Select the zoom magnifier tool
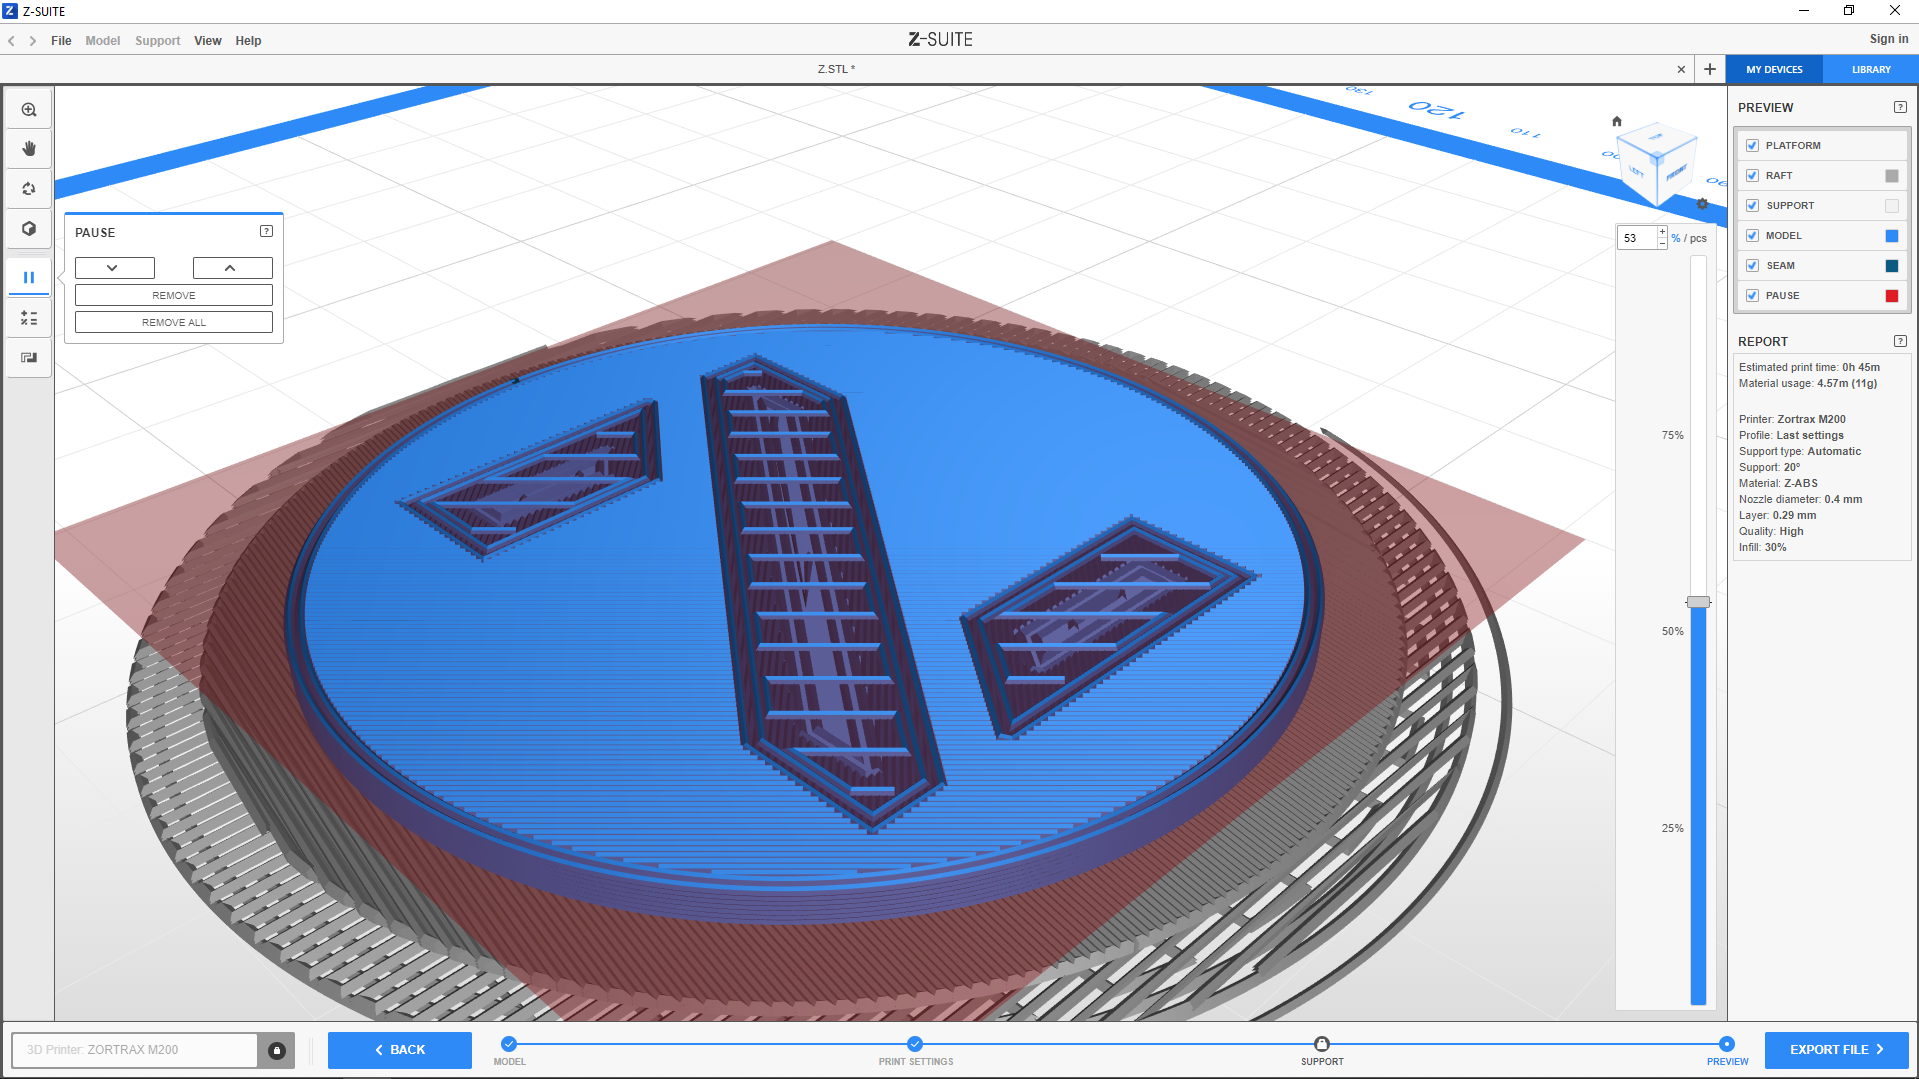This screenshot has height=1079, width=1919. point(29,110)
